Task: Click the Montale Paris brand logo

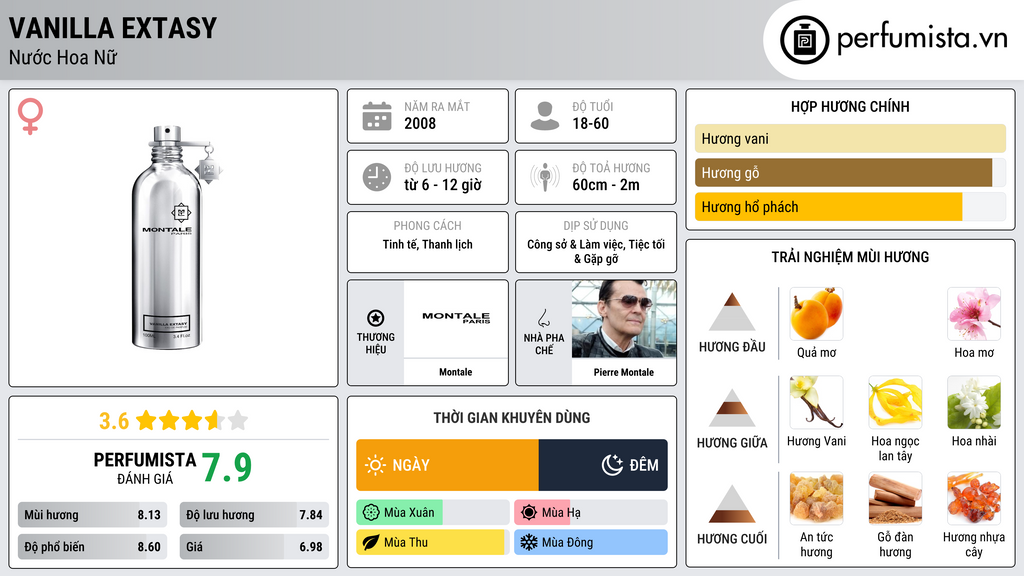Action: 456,317
